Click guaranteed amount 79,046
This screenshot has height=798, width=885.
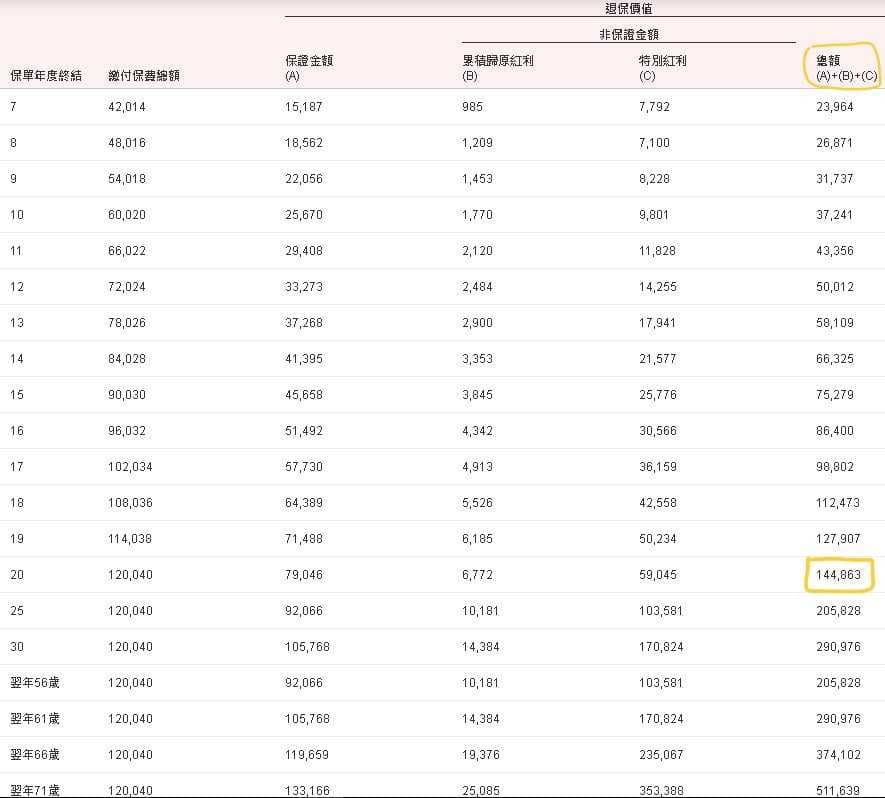(307, 575)
